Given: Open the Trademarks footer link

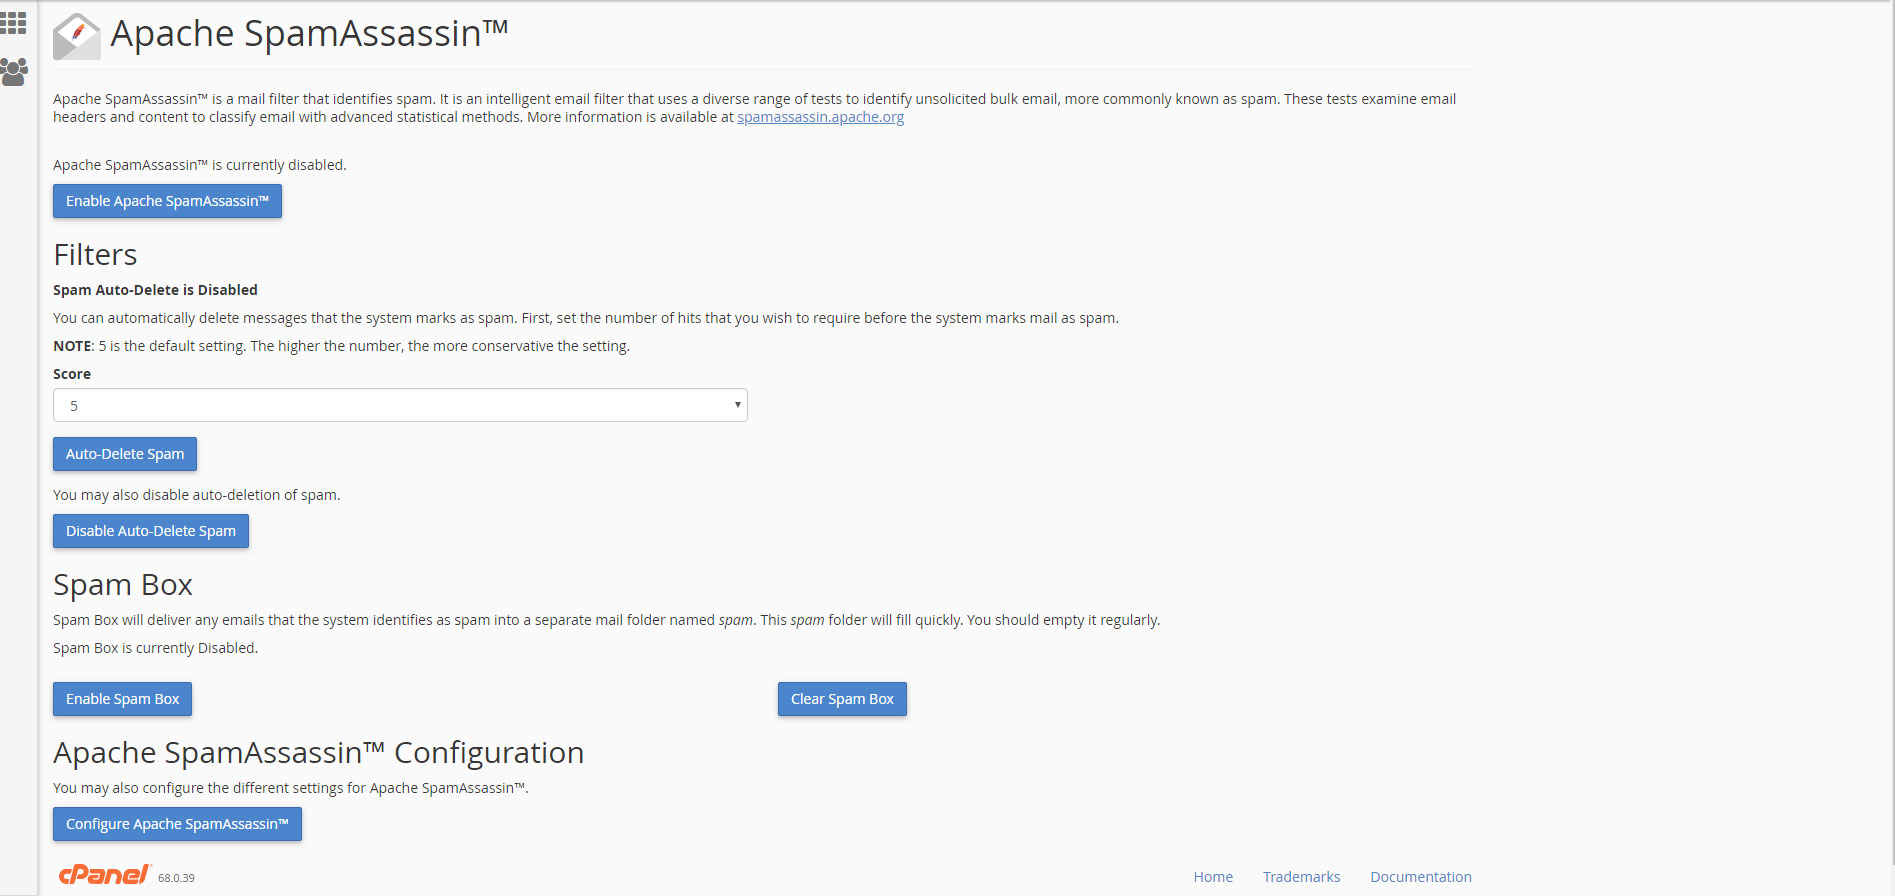Looking at the screenshot, I should pyautogui.click(x=1301, y=877).
